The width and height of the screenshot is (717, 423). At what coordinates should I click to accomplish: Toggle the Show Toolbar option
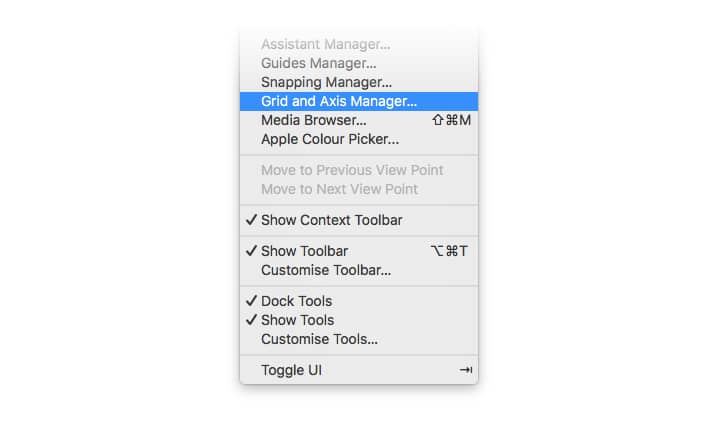point(359,251)
